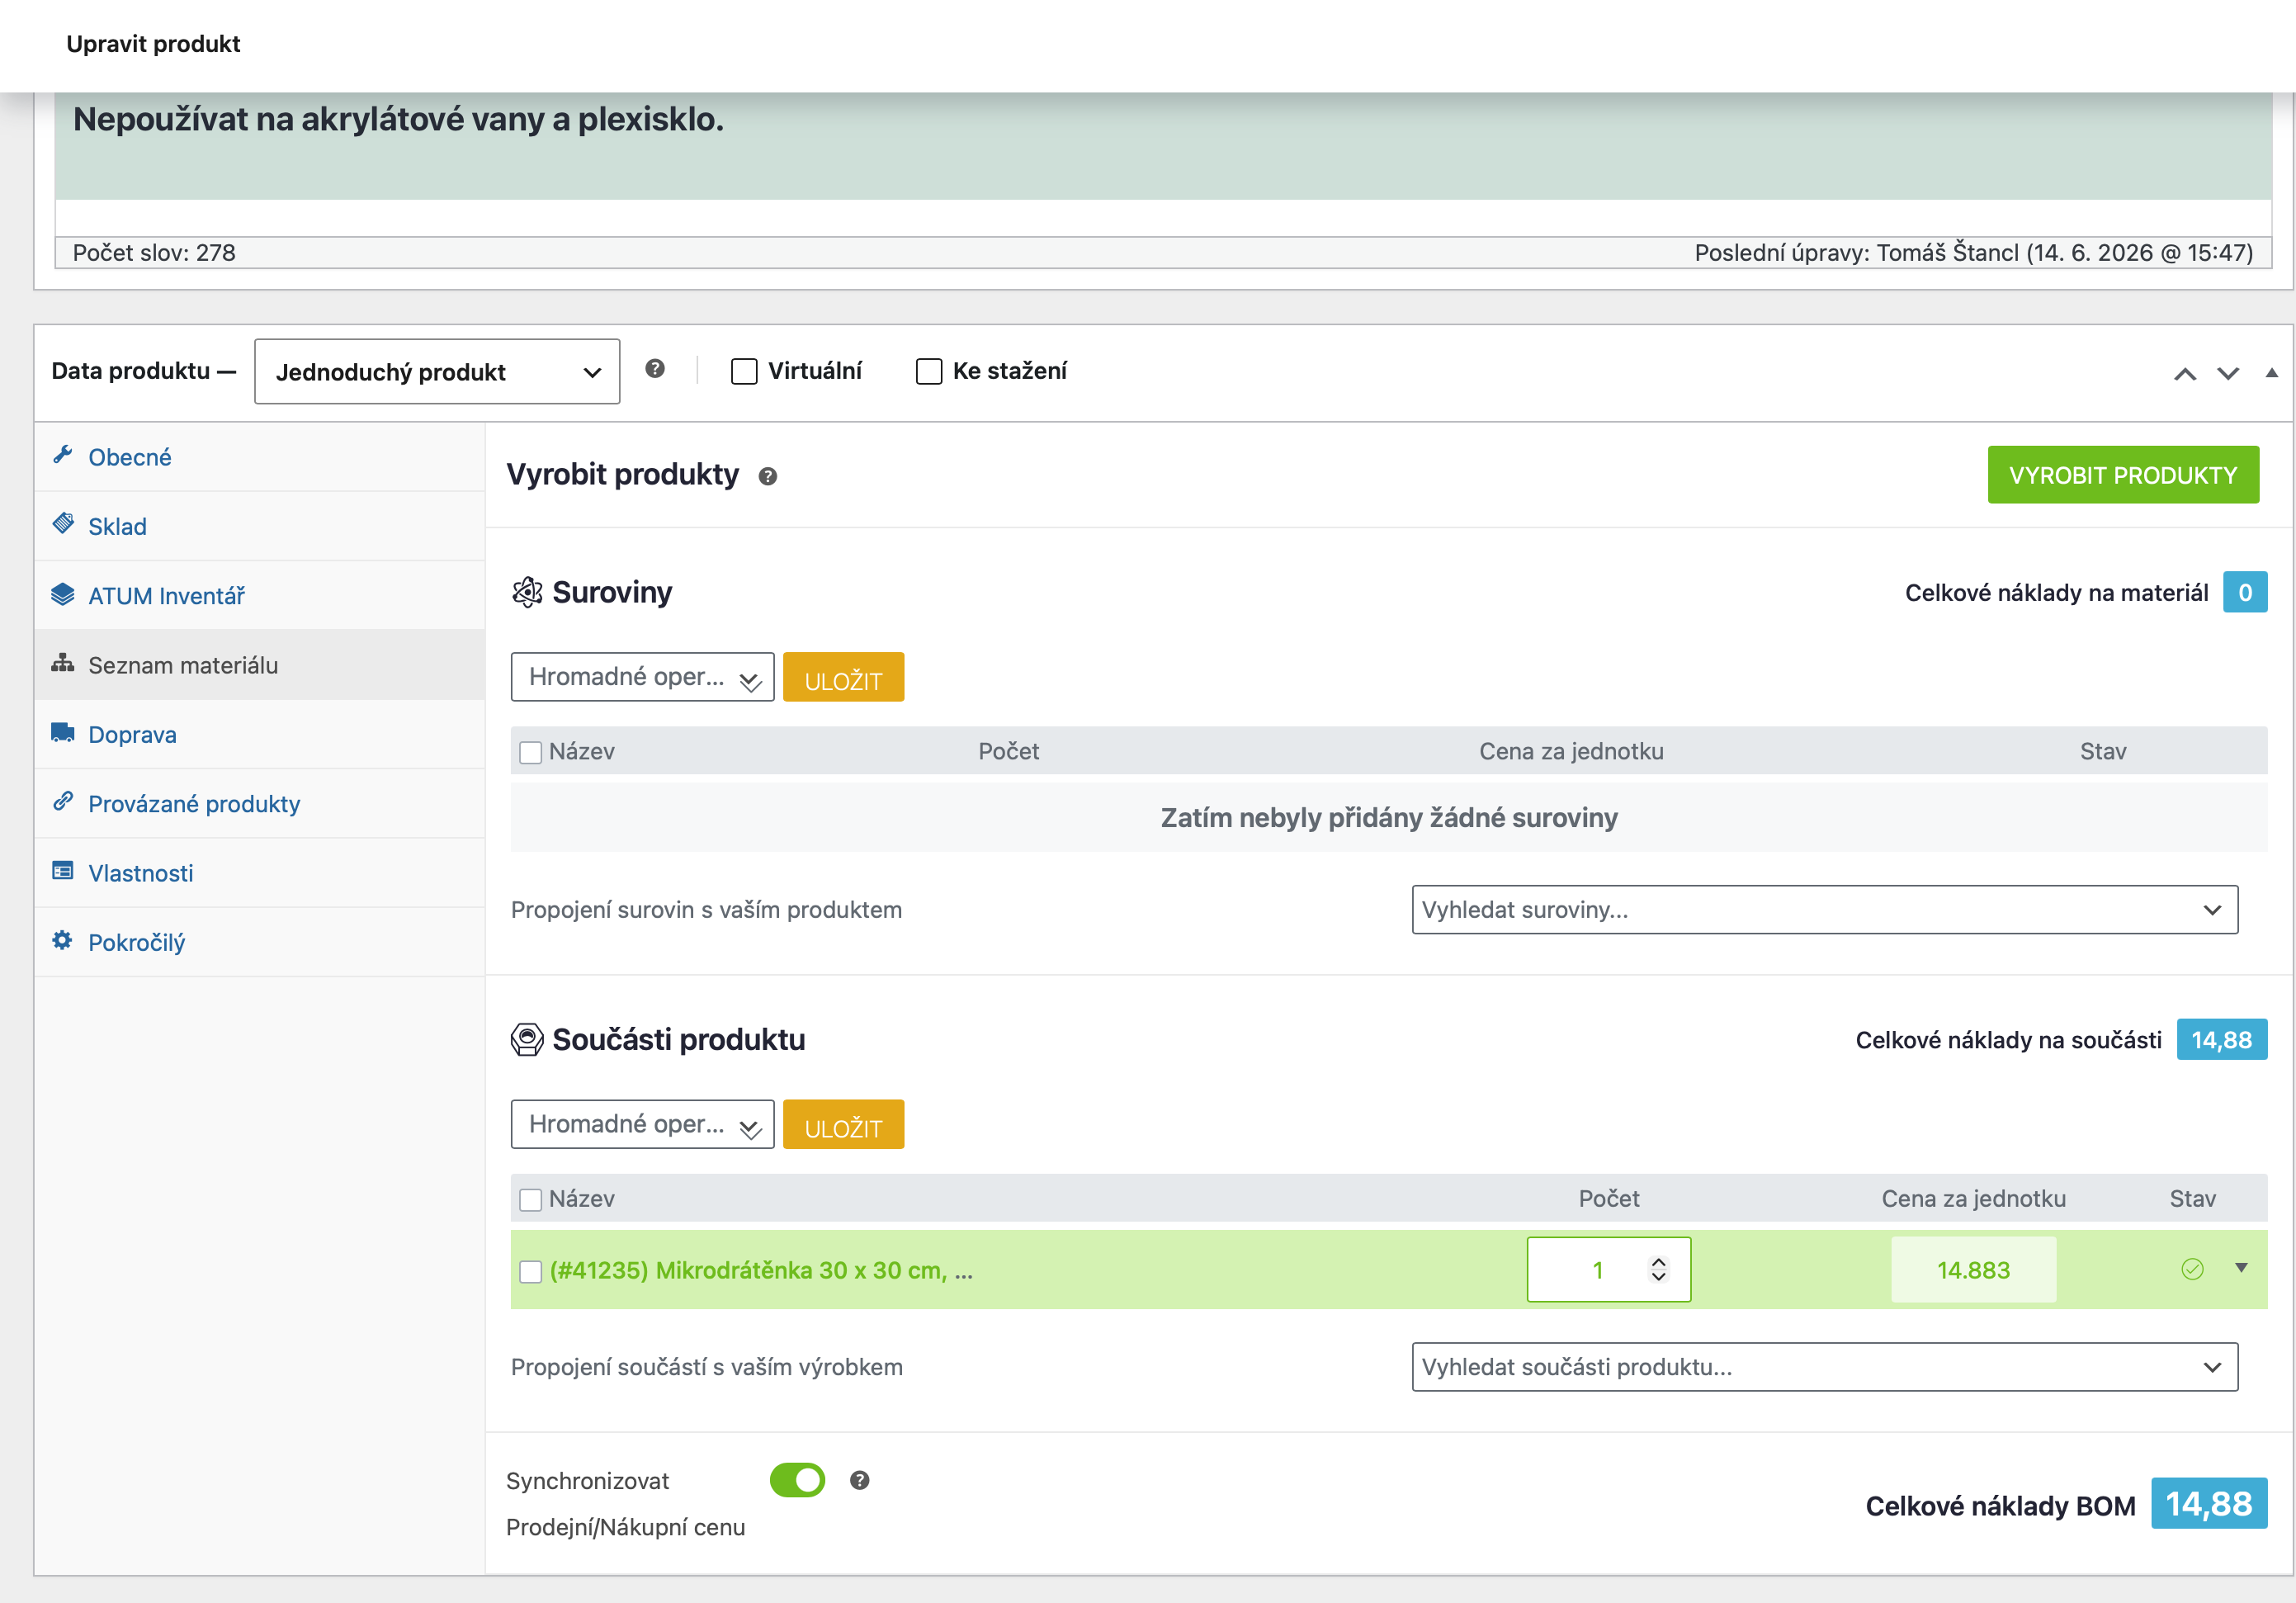
Task: Select all rows in the Suroviny table header
Action: tap(531, 752)
